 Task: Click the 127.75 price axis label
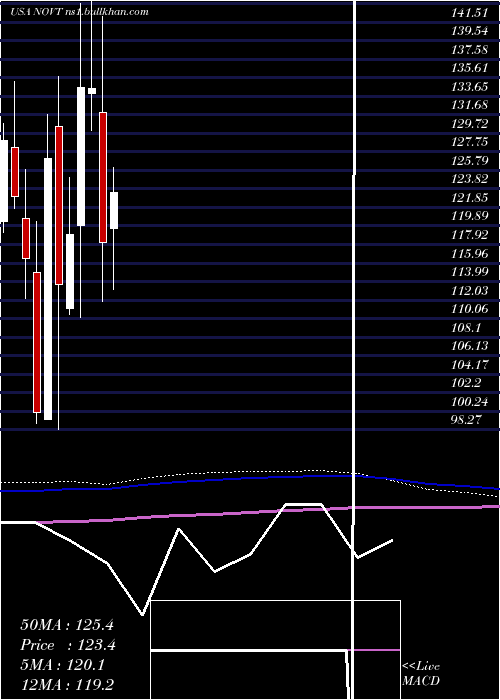point(470,142)
